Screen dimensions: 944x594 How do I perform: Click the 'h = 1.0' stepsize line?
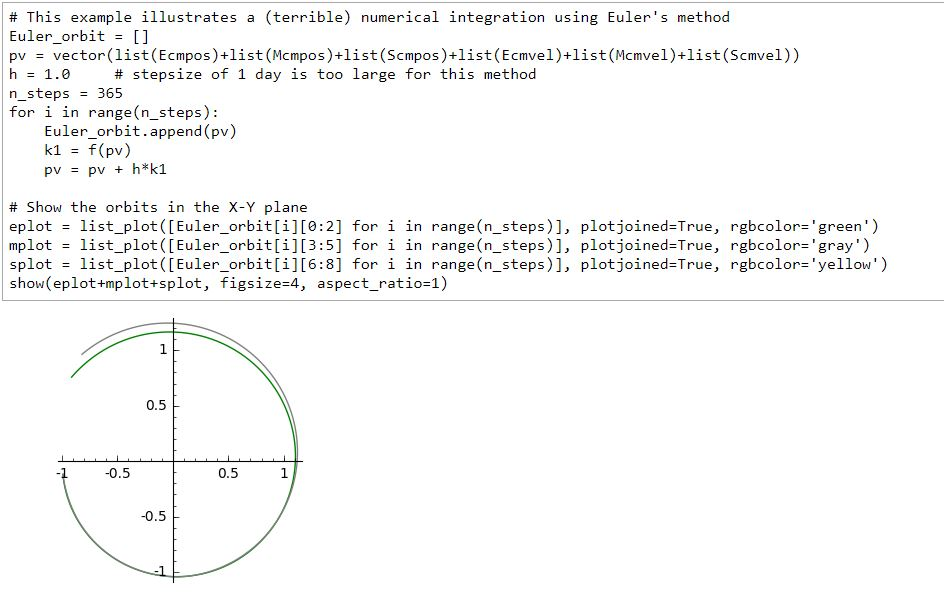[272, 74]
